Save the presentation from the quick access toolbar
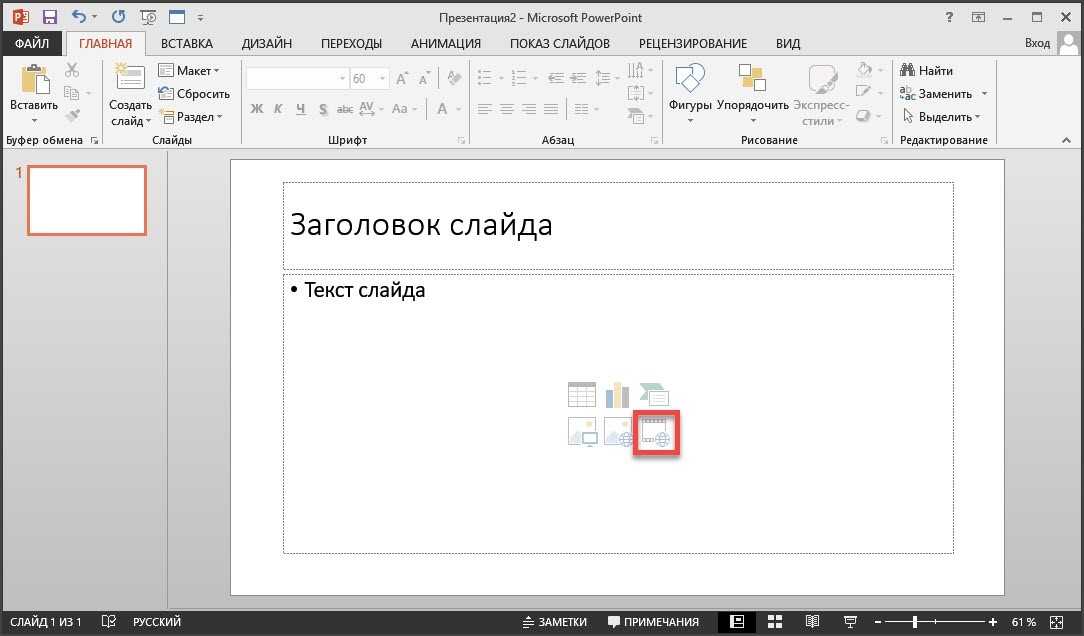Screen dimensions: 1084x636 pyautogui.click(x=49, y=17)
